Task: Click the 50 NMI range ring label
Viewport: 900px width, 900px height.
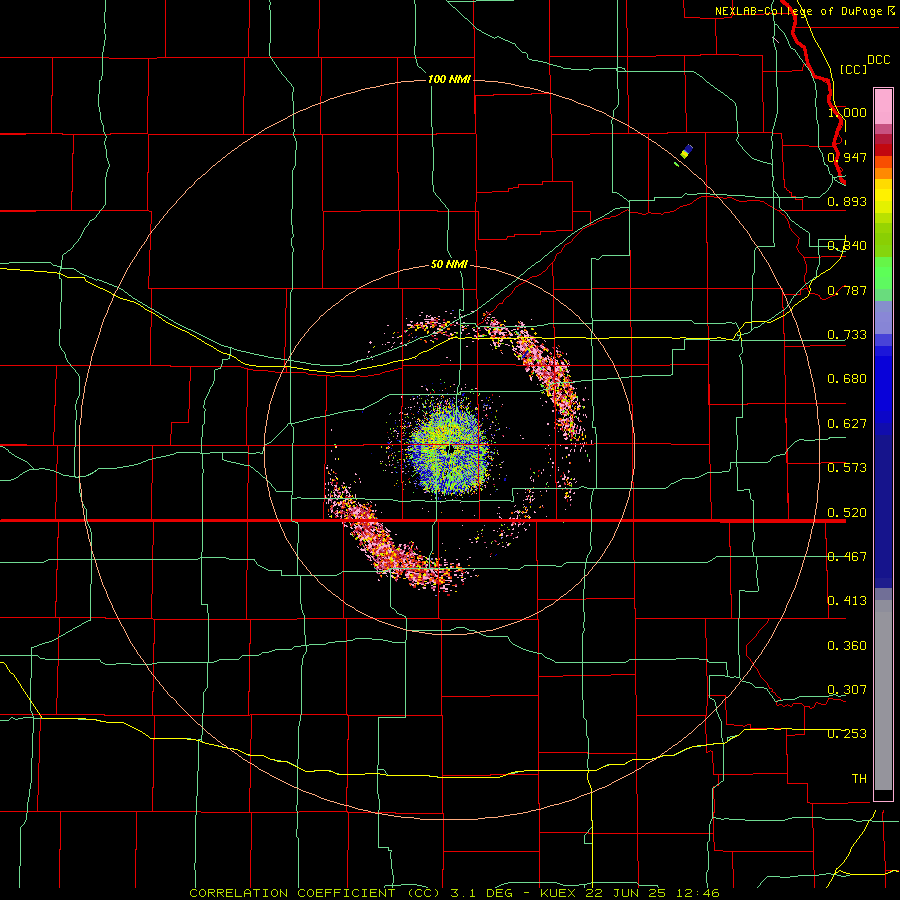Action: 449,264
